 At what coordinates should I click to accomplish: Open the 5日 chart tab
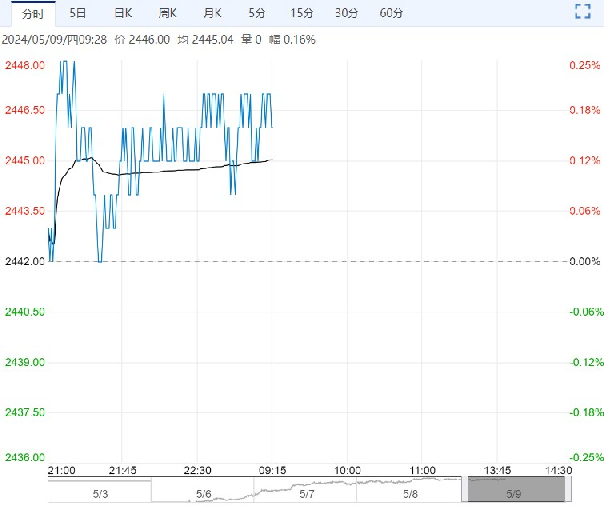[x=77, y=13]
